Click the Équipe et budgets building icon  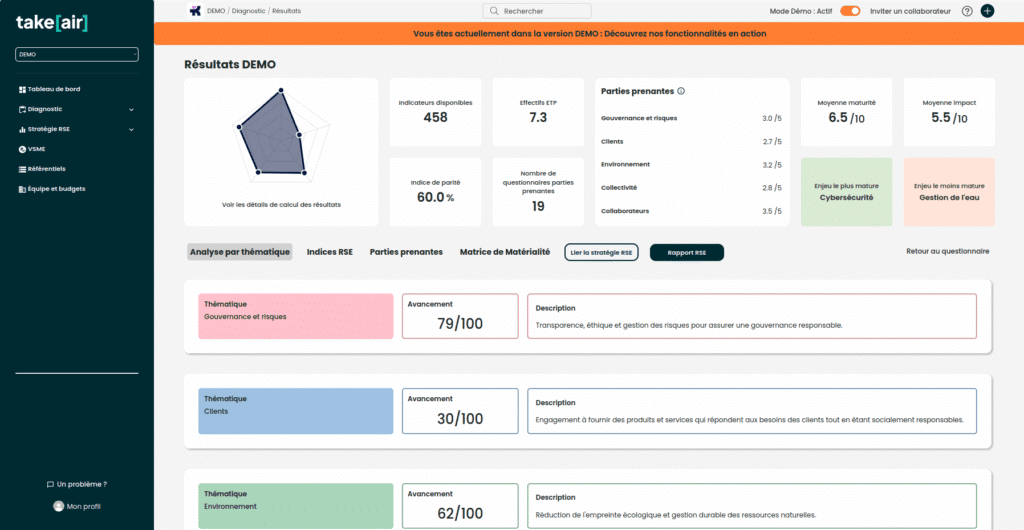click(x=22, y=189)
